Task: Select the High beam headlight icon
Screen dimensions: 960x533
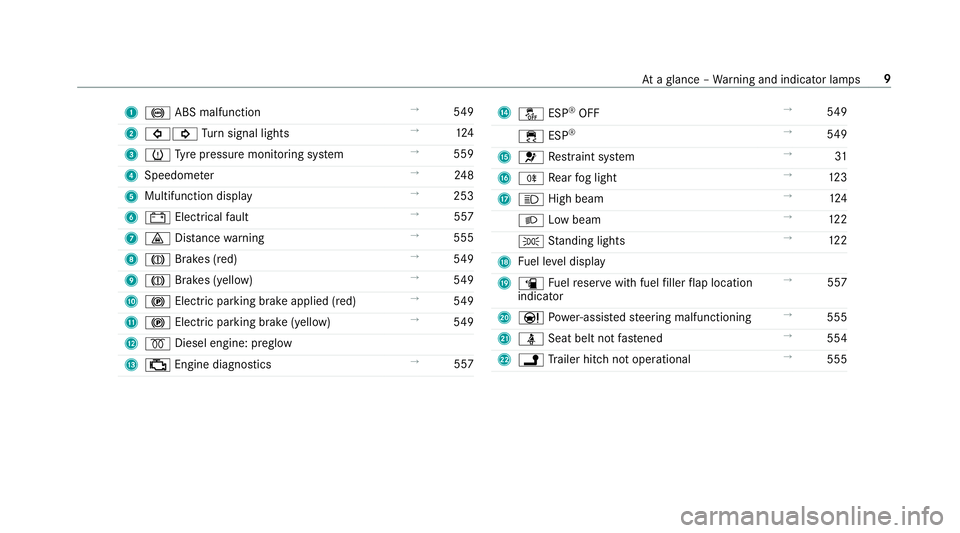Action: point(531,199)
